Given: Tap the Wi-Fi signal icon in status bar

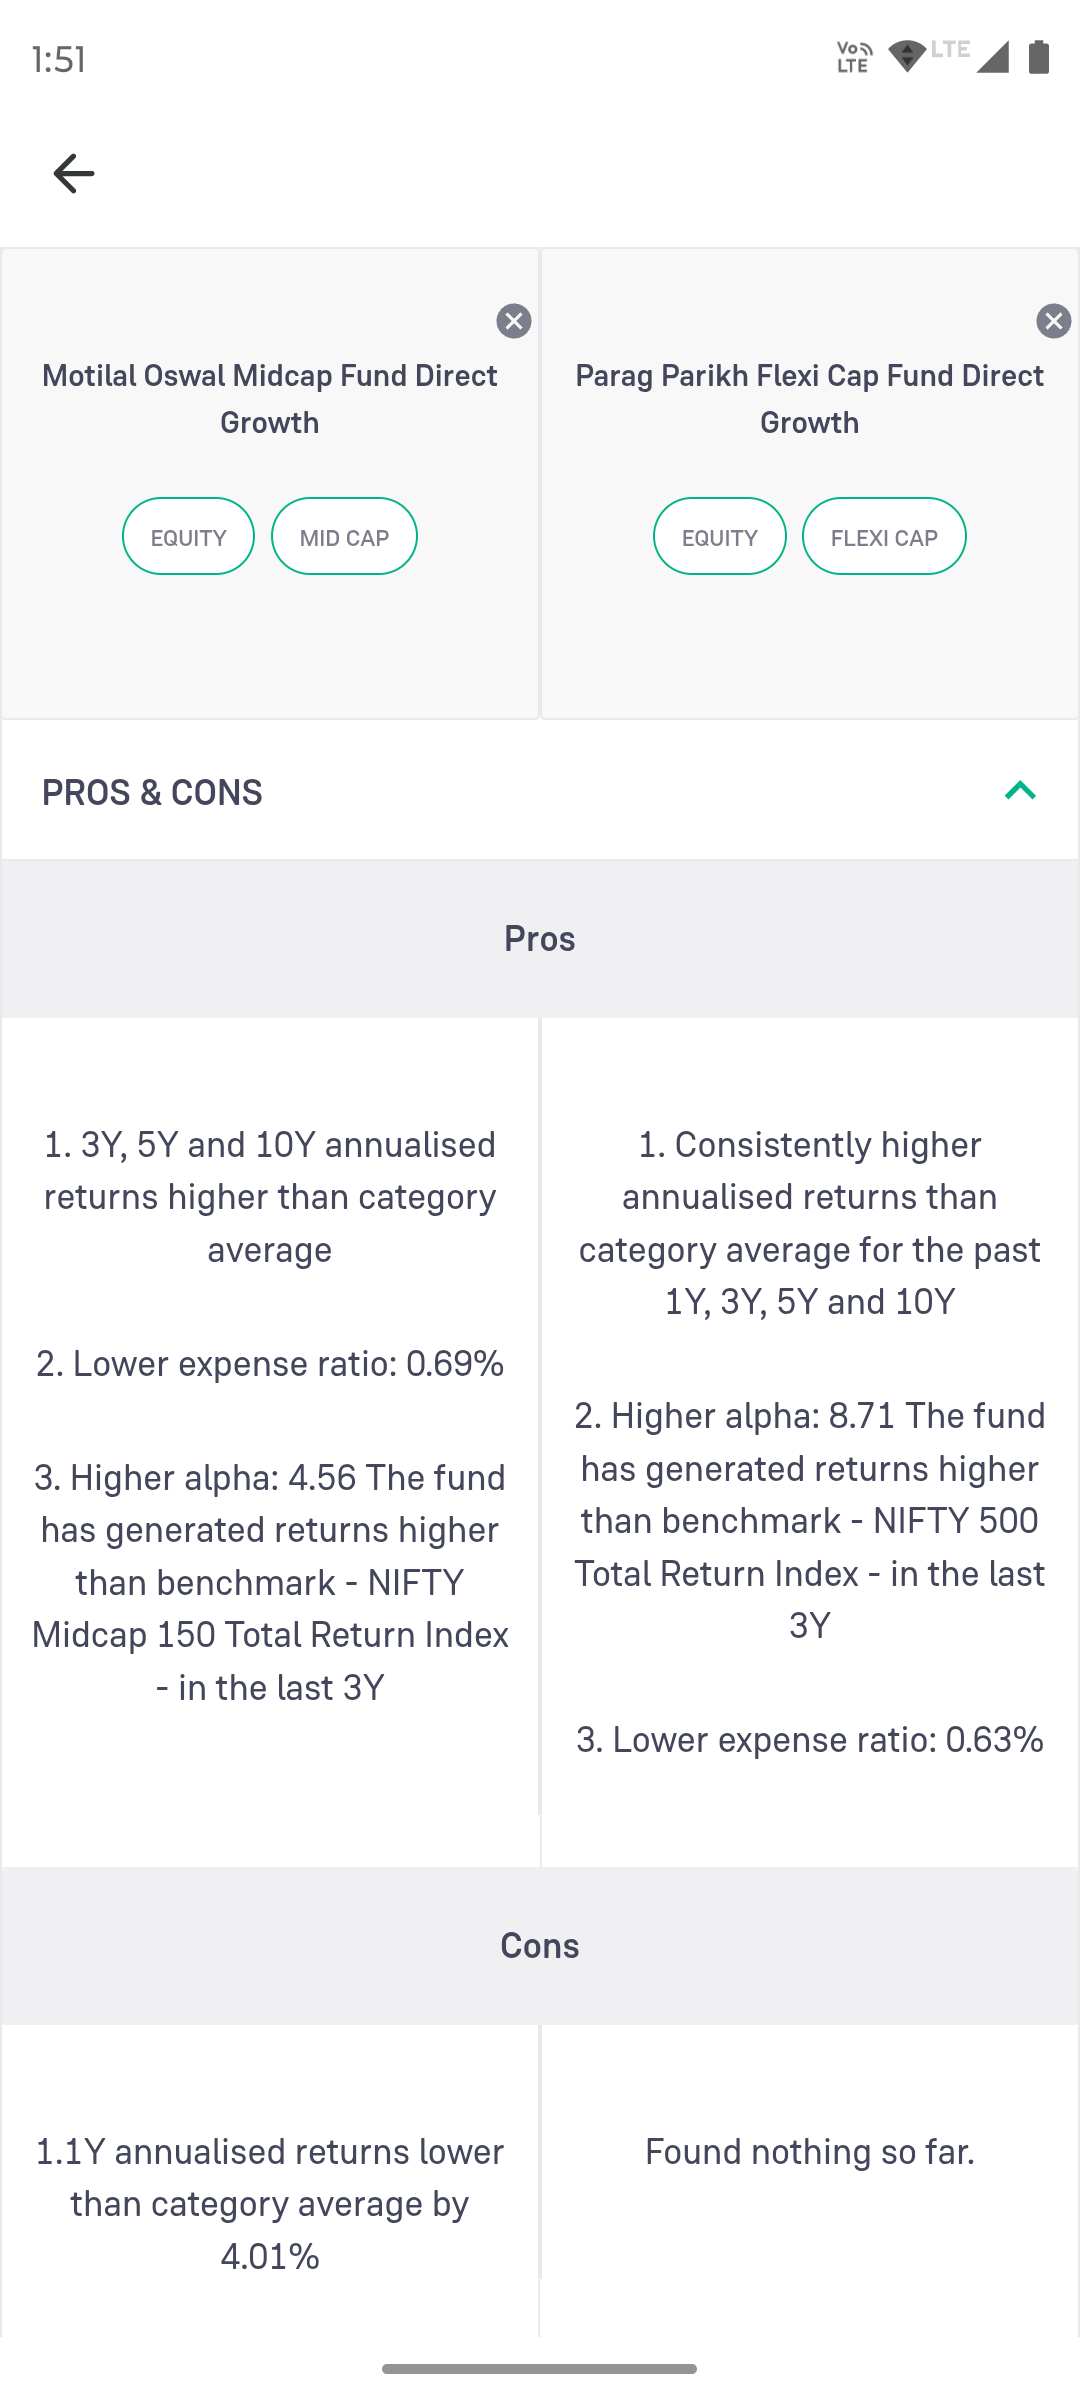Looking at the screenshot, I should click(x=907, y=56).
